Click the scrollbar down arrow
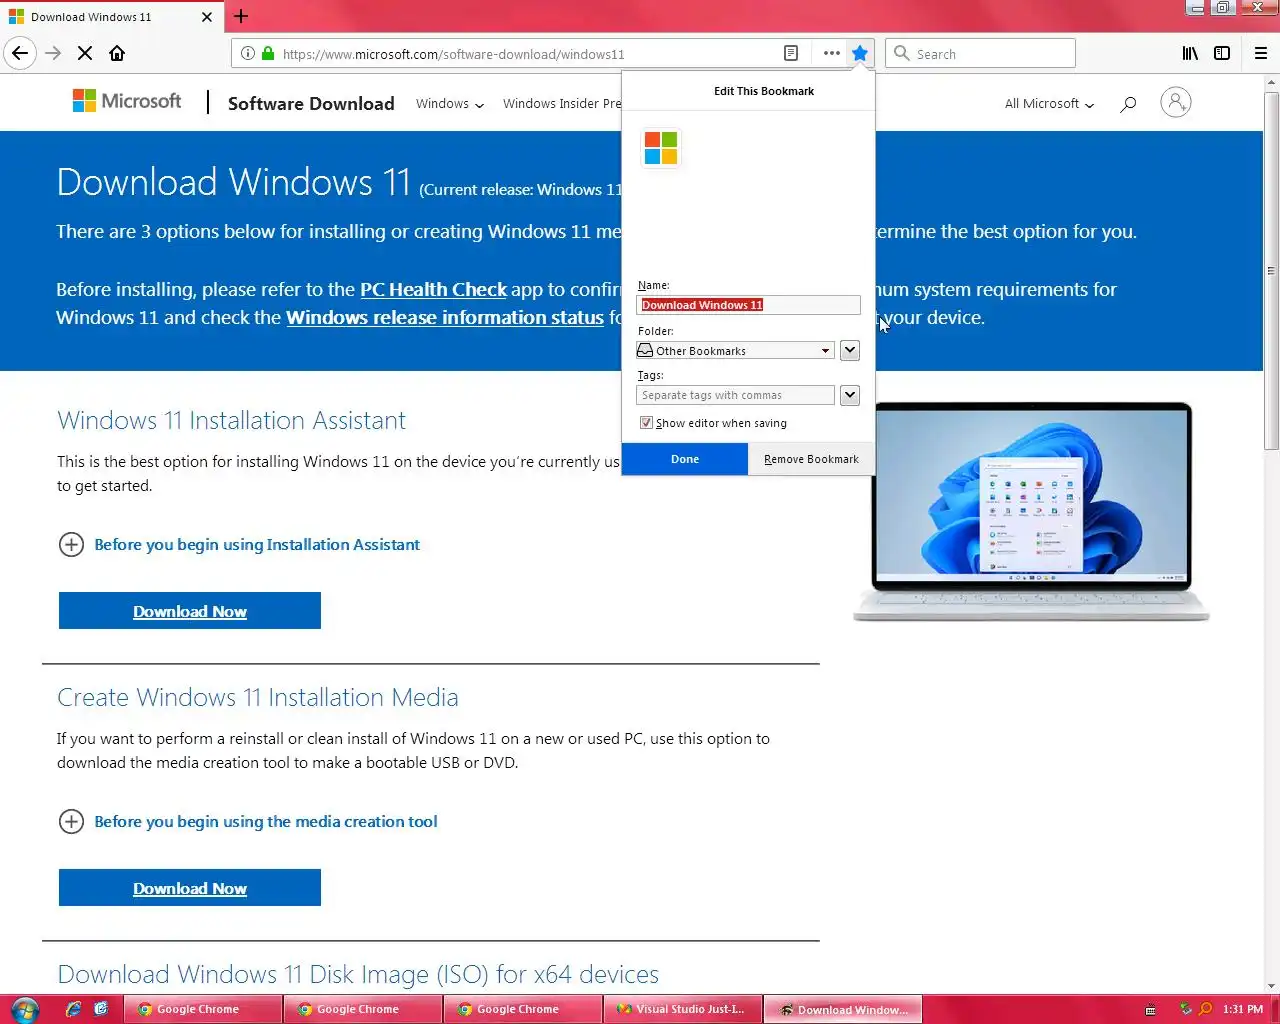 [x=1271, y=986]
